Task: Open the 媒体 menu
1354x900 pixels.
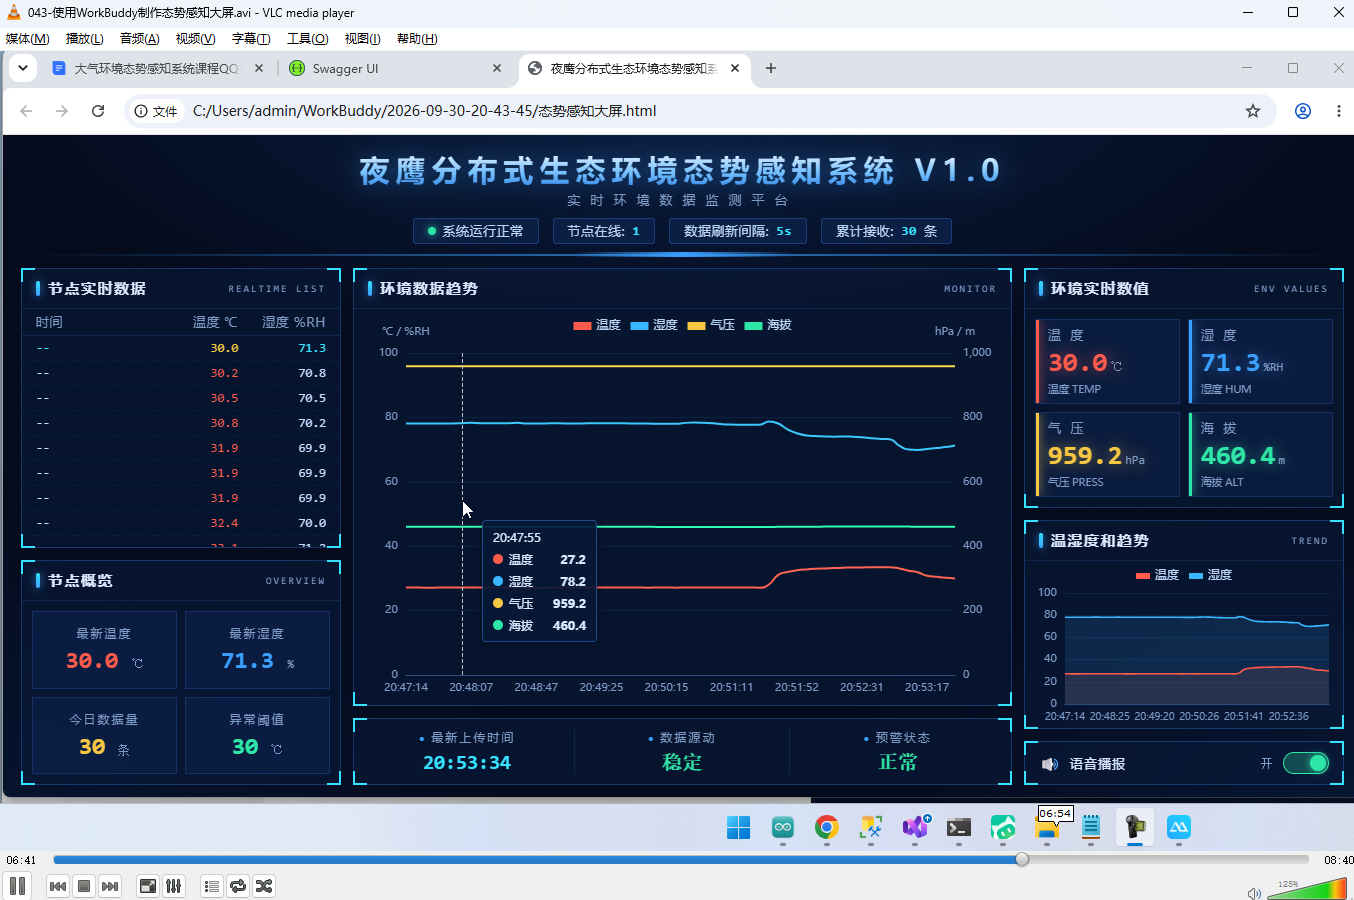Action: (x=27, y=39)
